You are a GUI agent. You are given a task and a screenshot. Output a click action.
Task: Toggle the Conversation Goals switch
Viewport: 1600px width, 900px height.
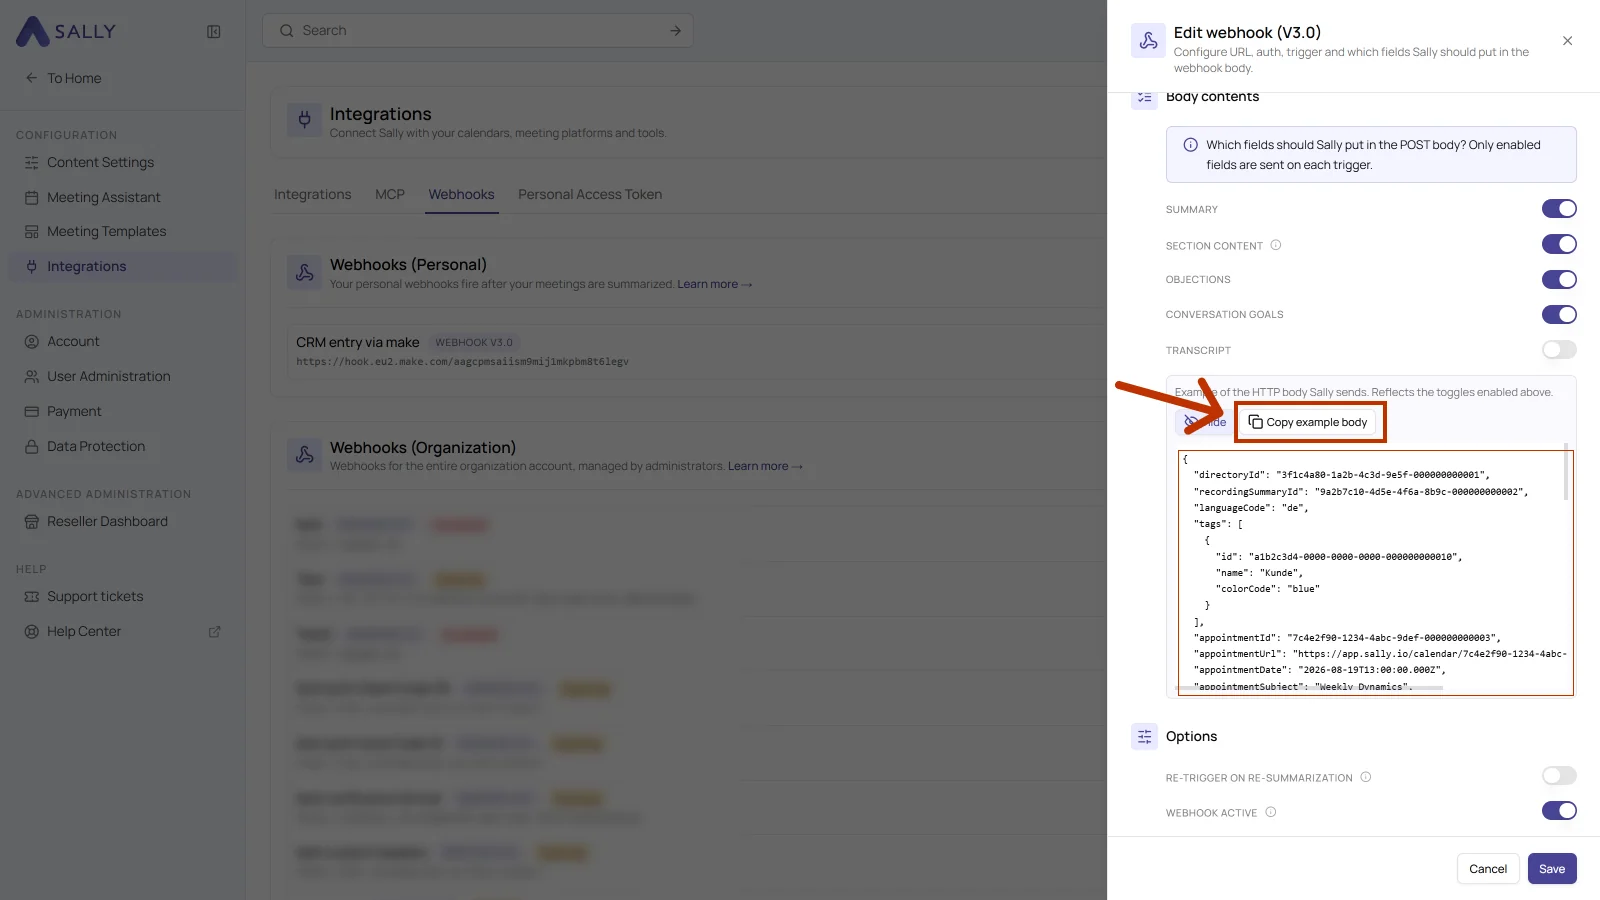(1559, 314)
